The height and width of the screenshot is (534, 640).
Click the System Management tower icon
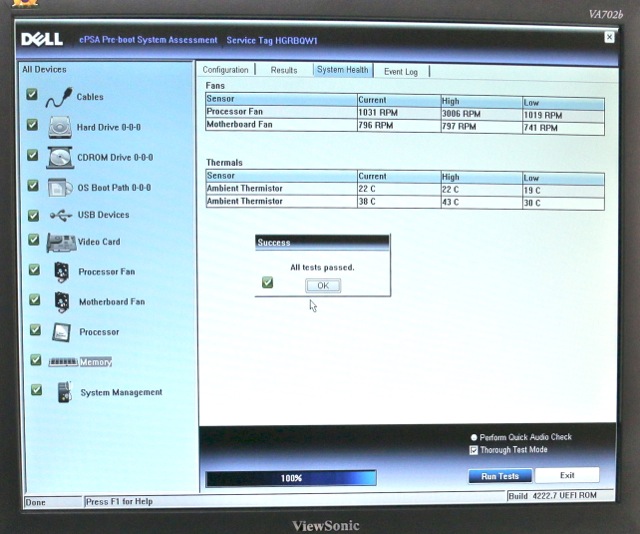pos(64,392)
